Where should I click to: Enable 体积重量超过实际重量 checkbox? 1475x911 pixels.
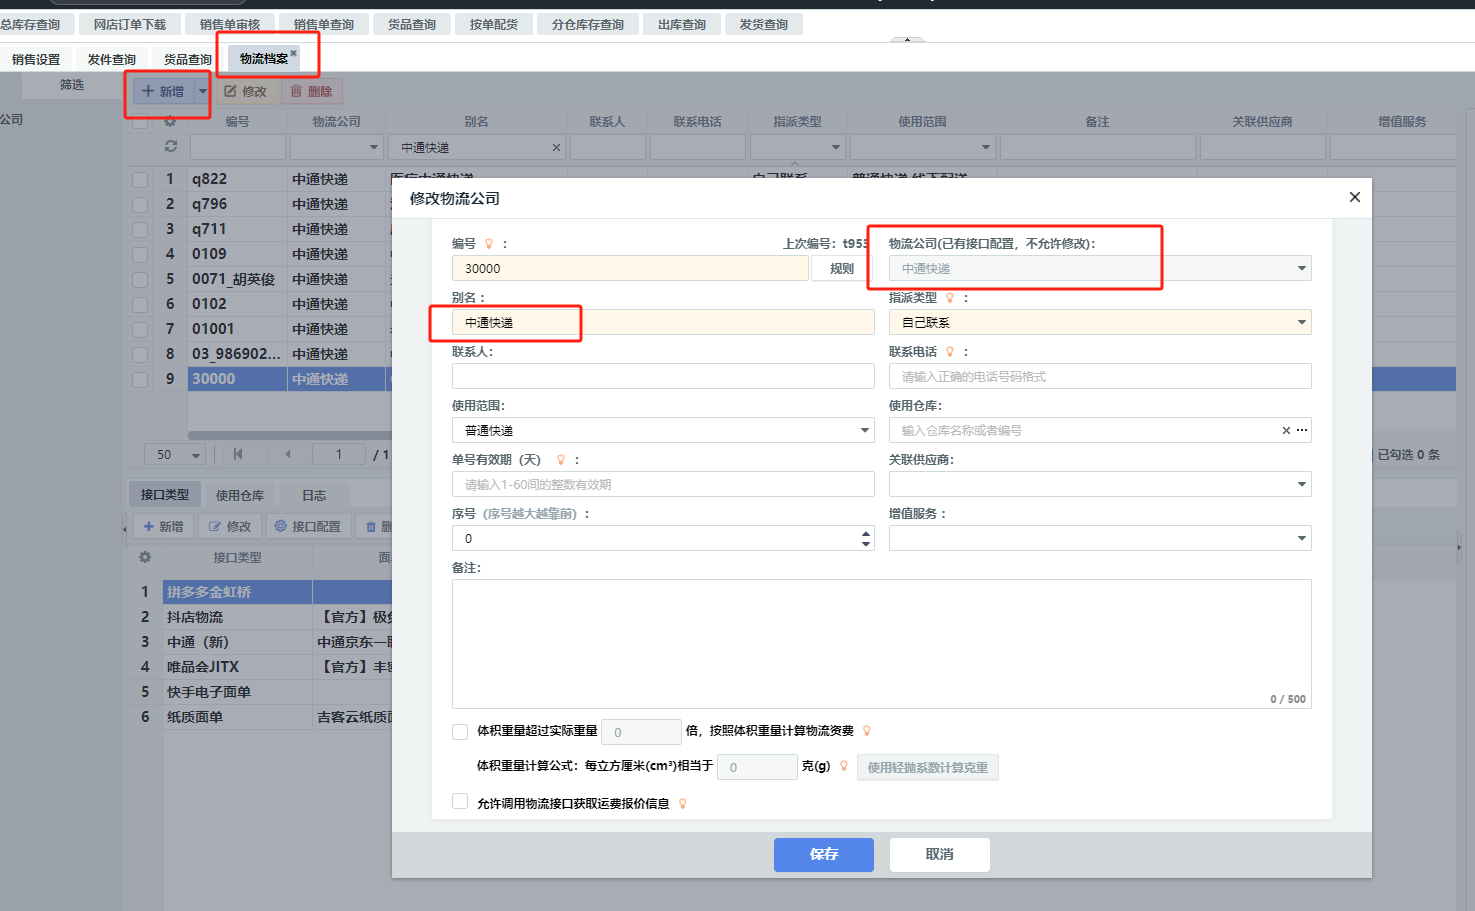point(460,732)
